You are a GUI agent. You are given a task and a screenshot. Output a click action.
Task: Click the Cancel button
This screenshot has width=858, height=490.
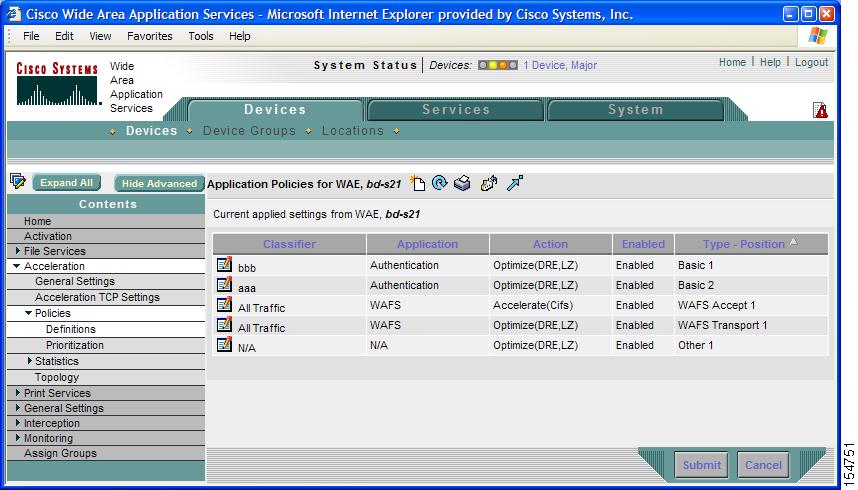pyautogui.click(x=763, y=465)
